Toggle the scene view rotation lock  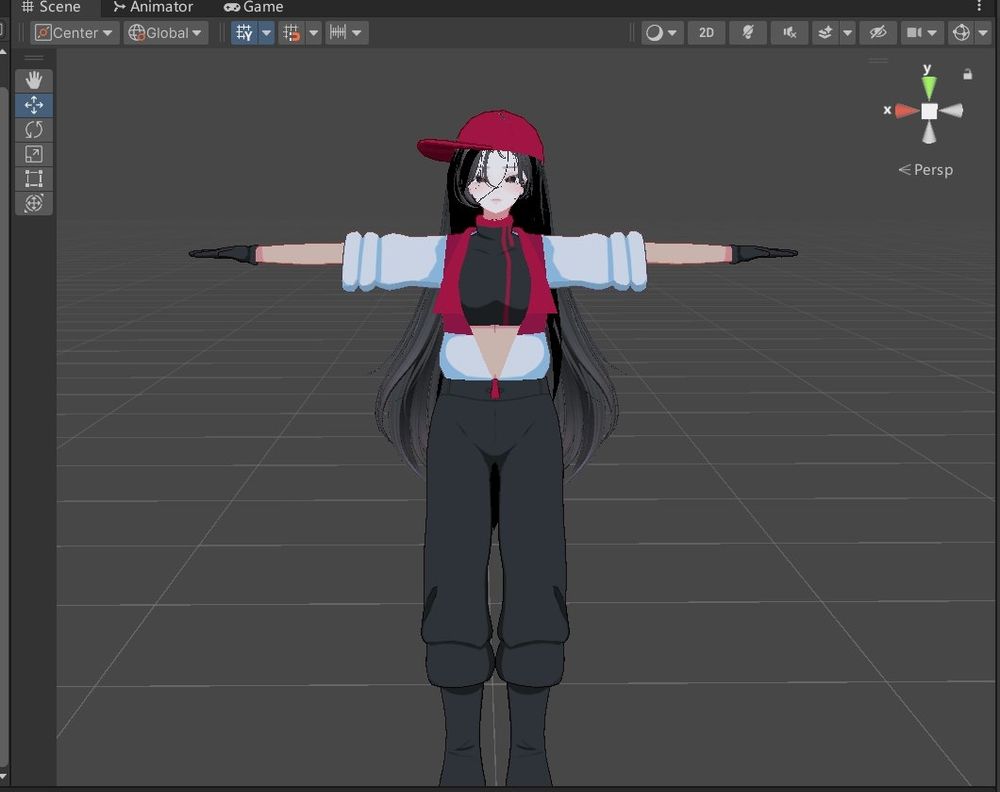pyautogui.click(x=967, y=74)
